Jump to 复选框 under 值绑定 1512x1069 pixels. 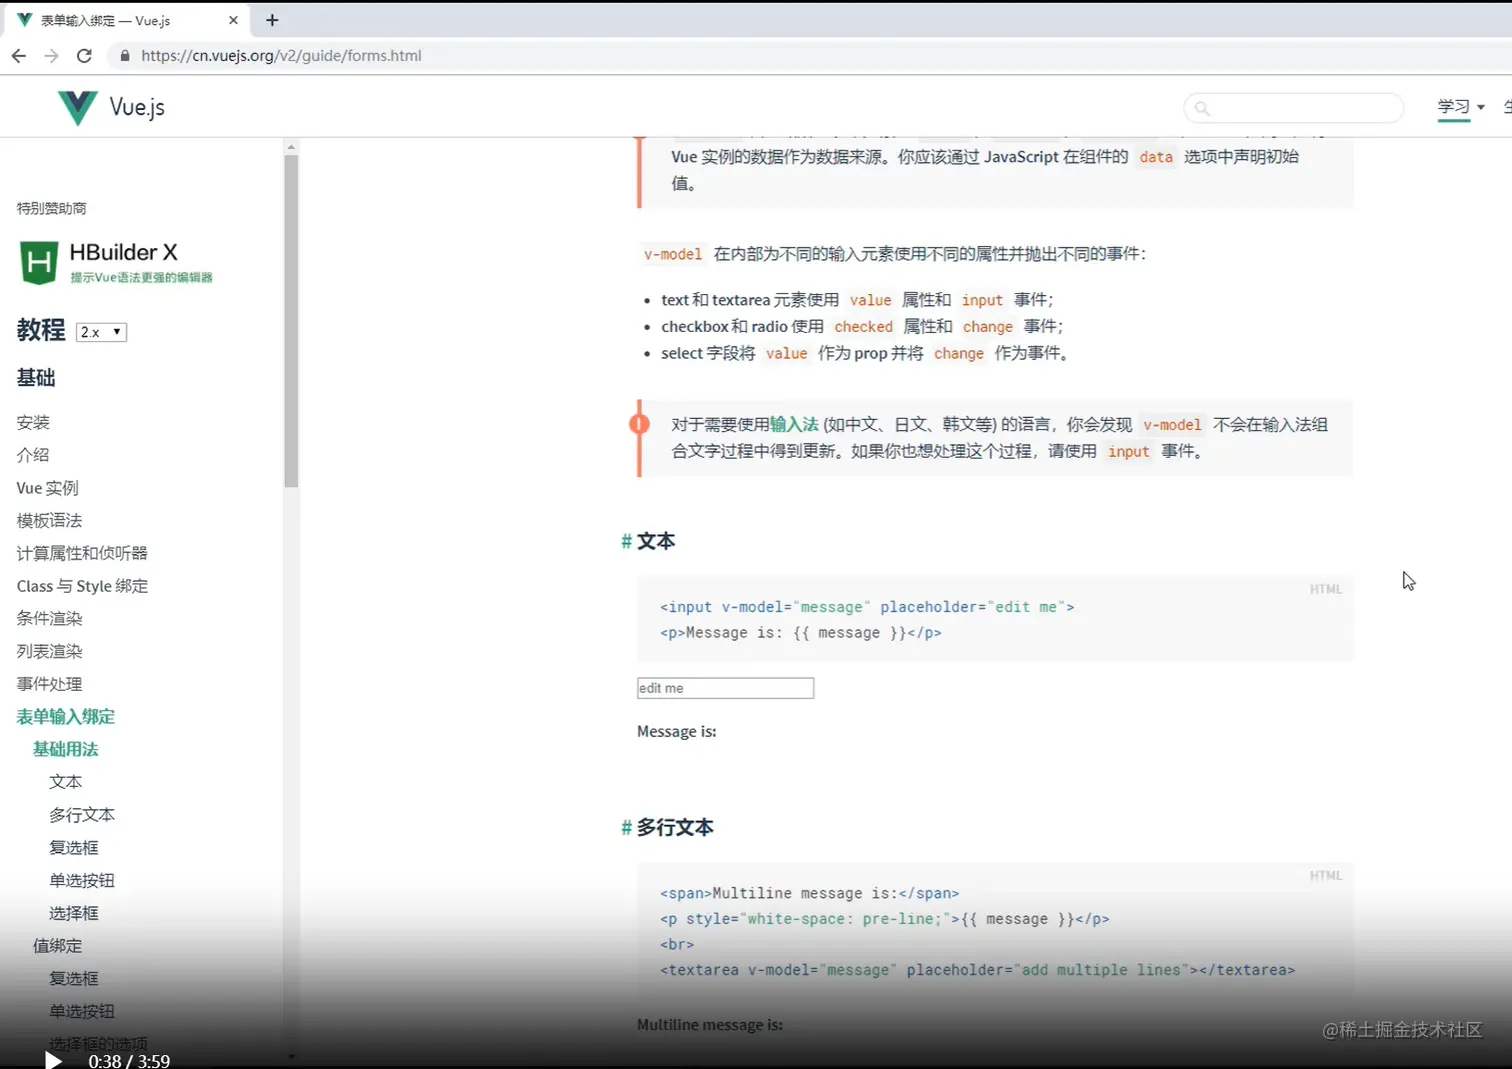pos(74,978)
